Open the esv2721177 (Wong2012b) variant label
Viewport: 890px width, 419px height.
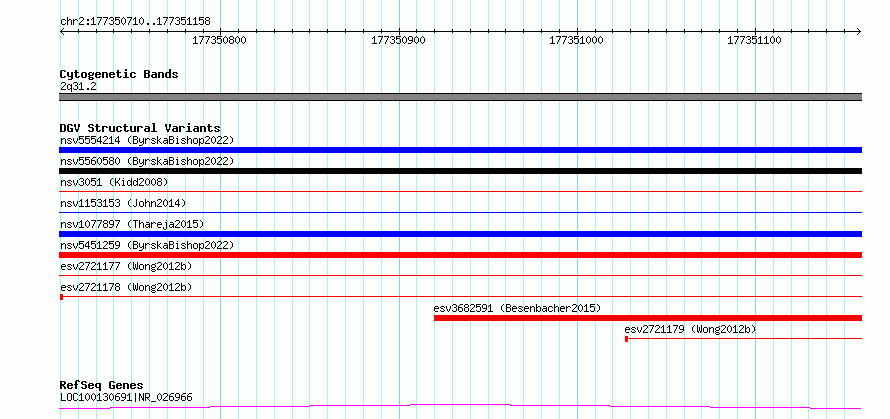point(126,266)
